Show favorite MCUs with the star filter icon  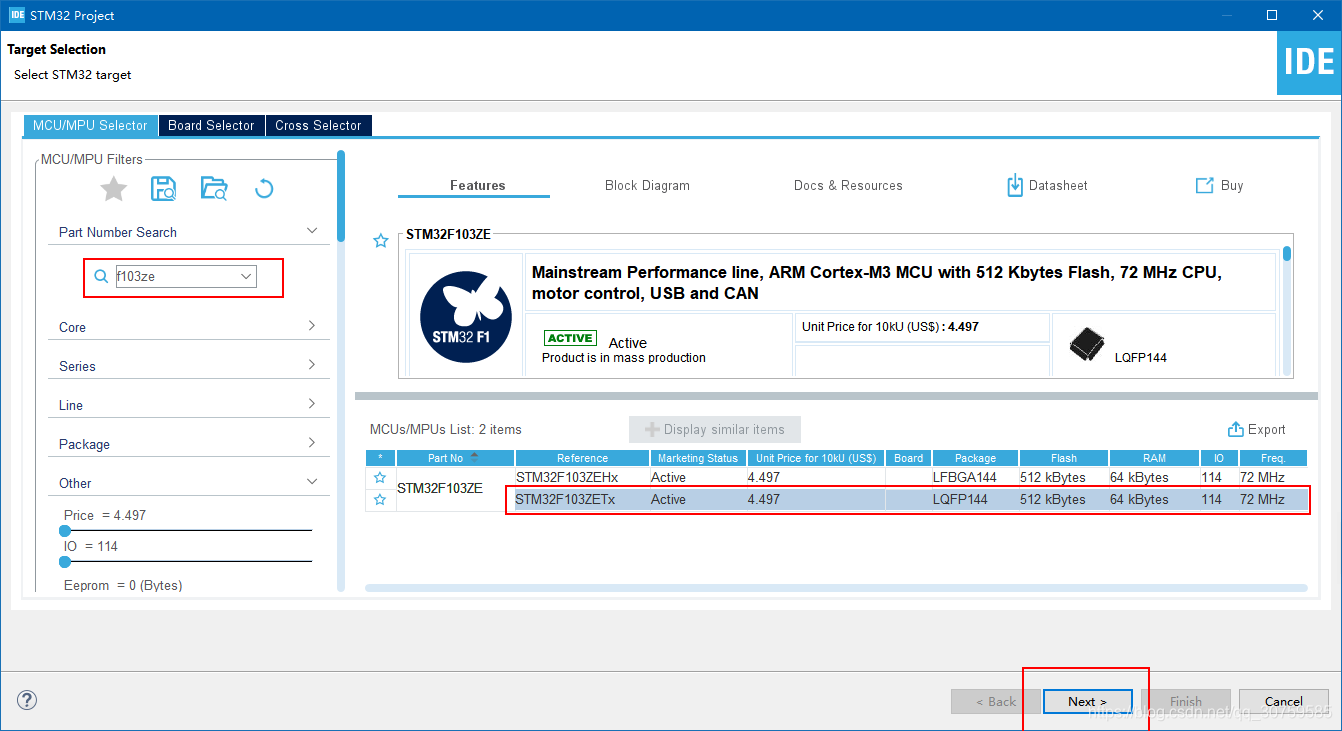click(114, 188)
